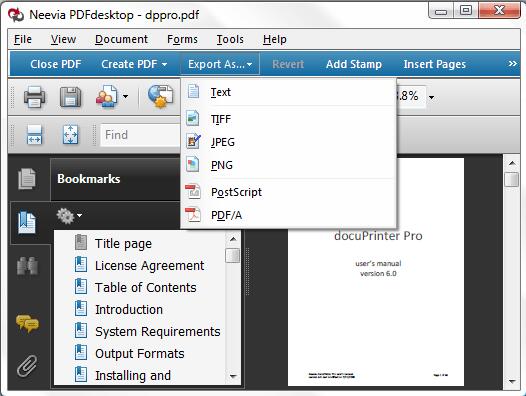
Task: Collapse the Export As dropdown button
Action: pyautogui.click(x=220, y=64)
